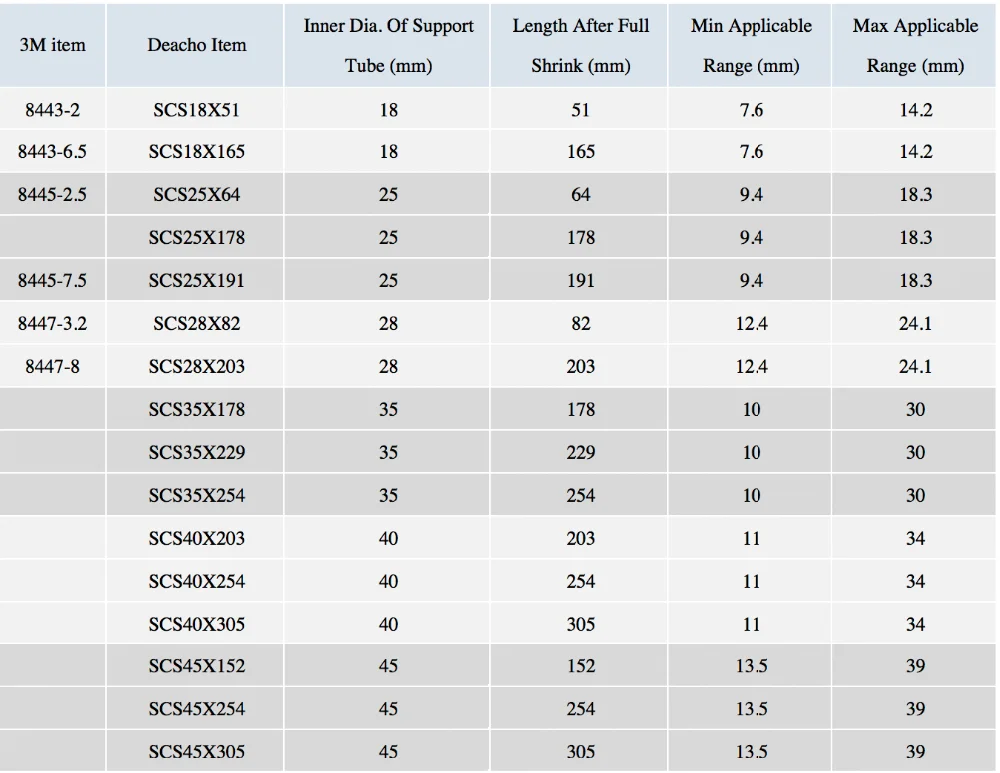Click the 8447-8 item cell
Image resolution: width=1000 pixels, height=773 pixels.
click(53, 367)
